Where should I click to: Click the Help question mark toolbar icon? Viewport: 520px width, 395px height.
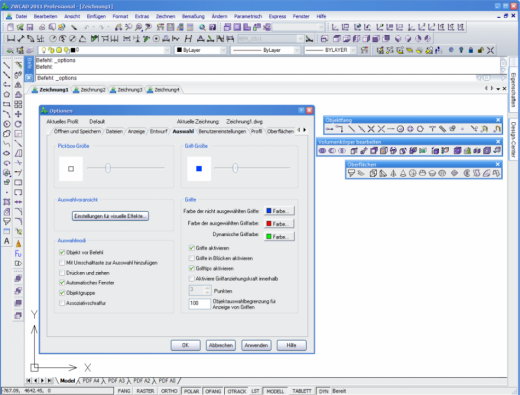click(x=212, y=27)
